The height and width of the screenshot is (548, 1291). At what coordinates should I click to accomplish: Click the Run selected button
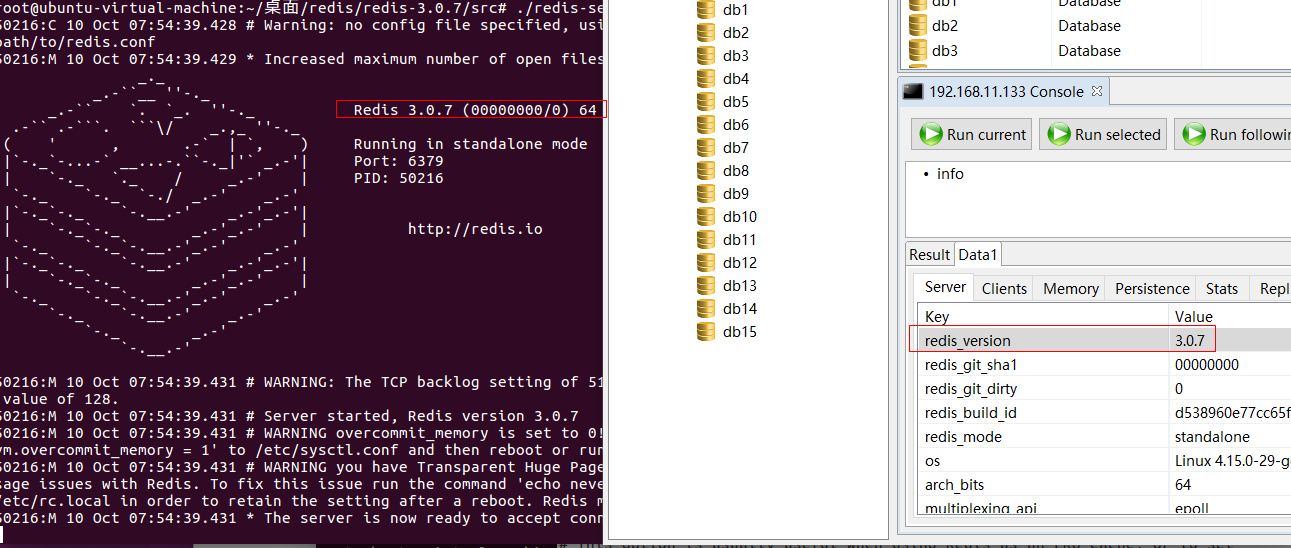pos(1103,134)
